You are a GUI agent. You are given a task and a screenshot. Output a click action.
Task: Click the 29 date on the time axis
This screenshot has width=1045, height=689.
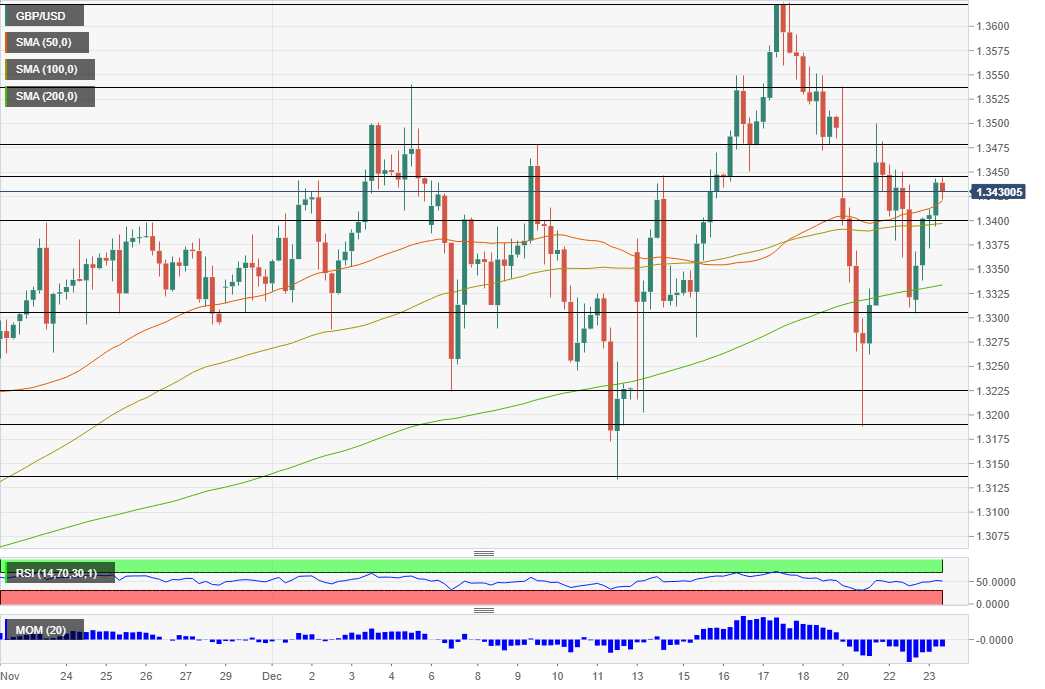226,676
